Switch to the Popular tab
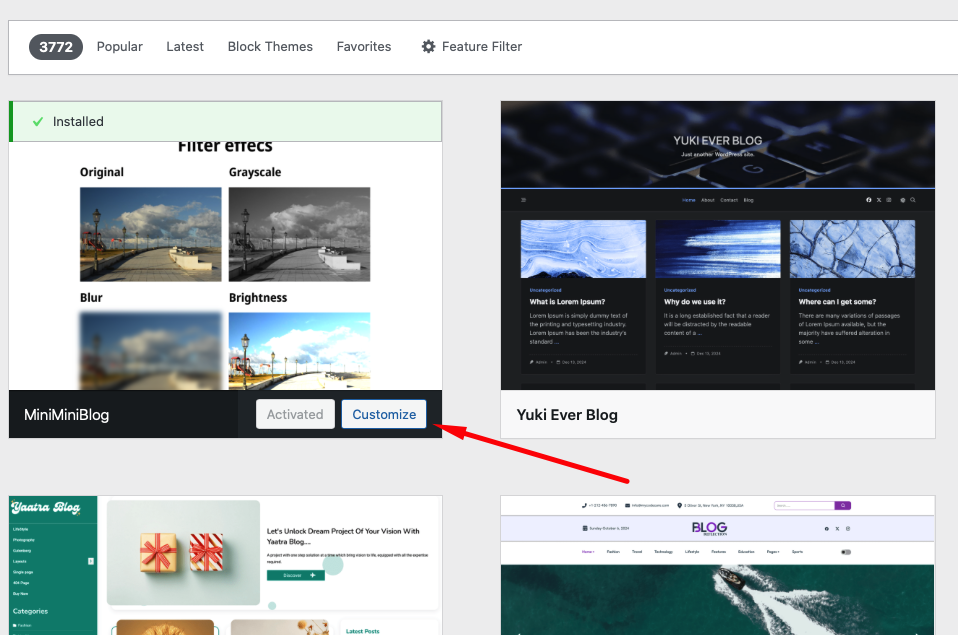 click(119, 47)
